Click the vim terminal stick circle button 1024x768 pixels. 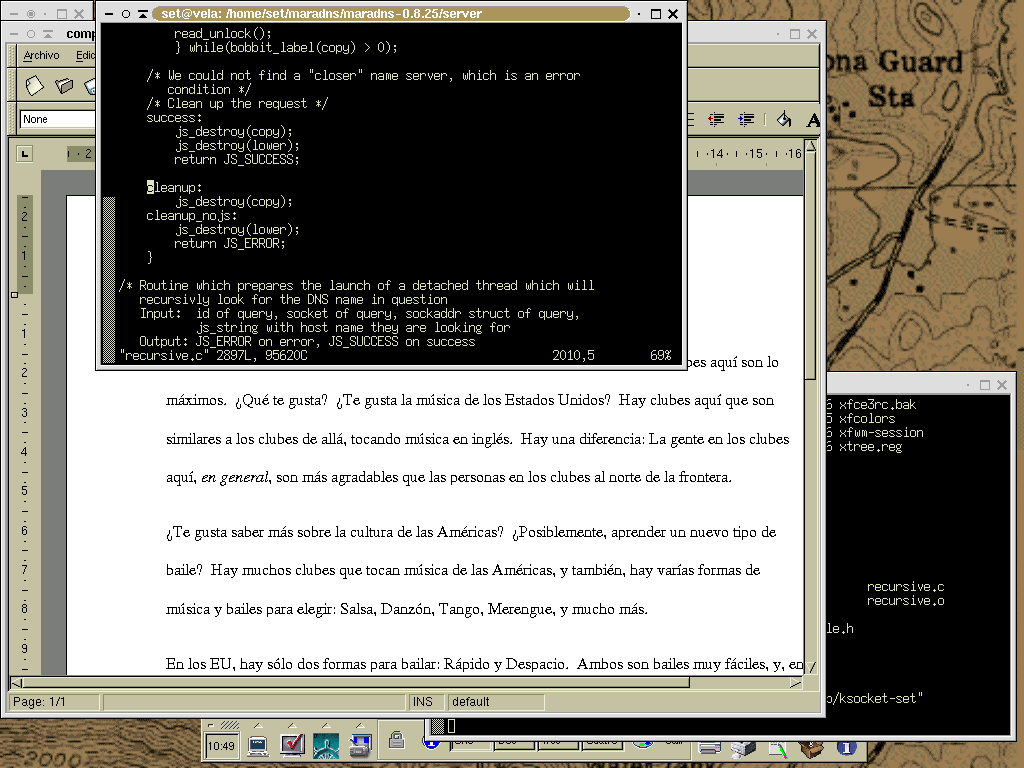click(126, 14)
